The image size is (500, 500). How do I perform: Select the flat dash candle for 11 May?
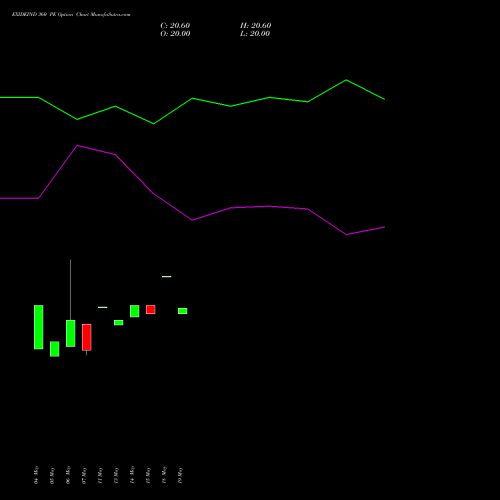pyautogui.click(x=103, y=307)
